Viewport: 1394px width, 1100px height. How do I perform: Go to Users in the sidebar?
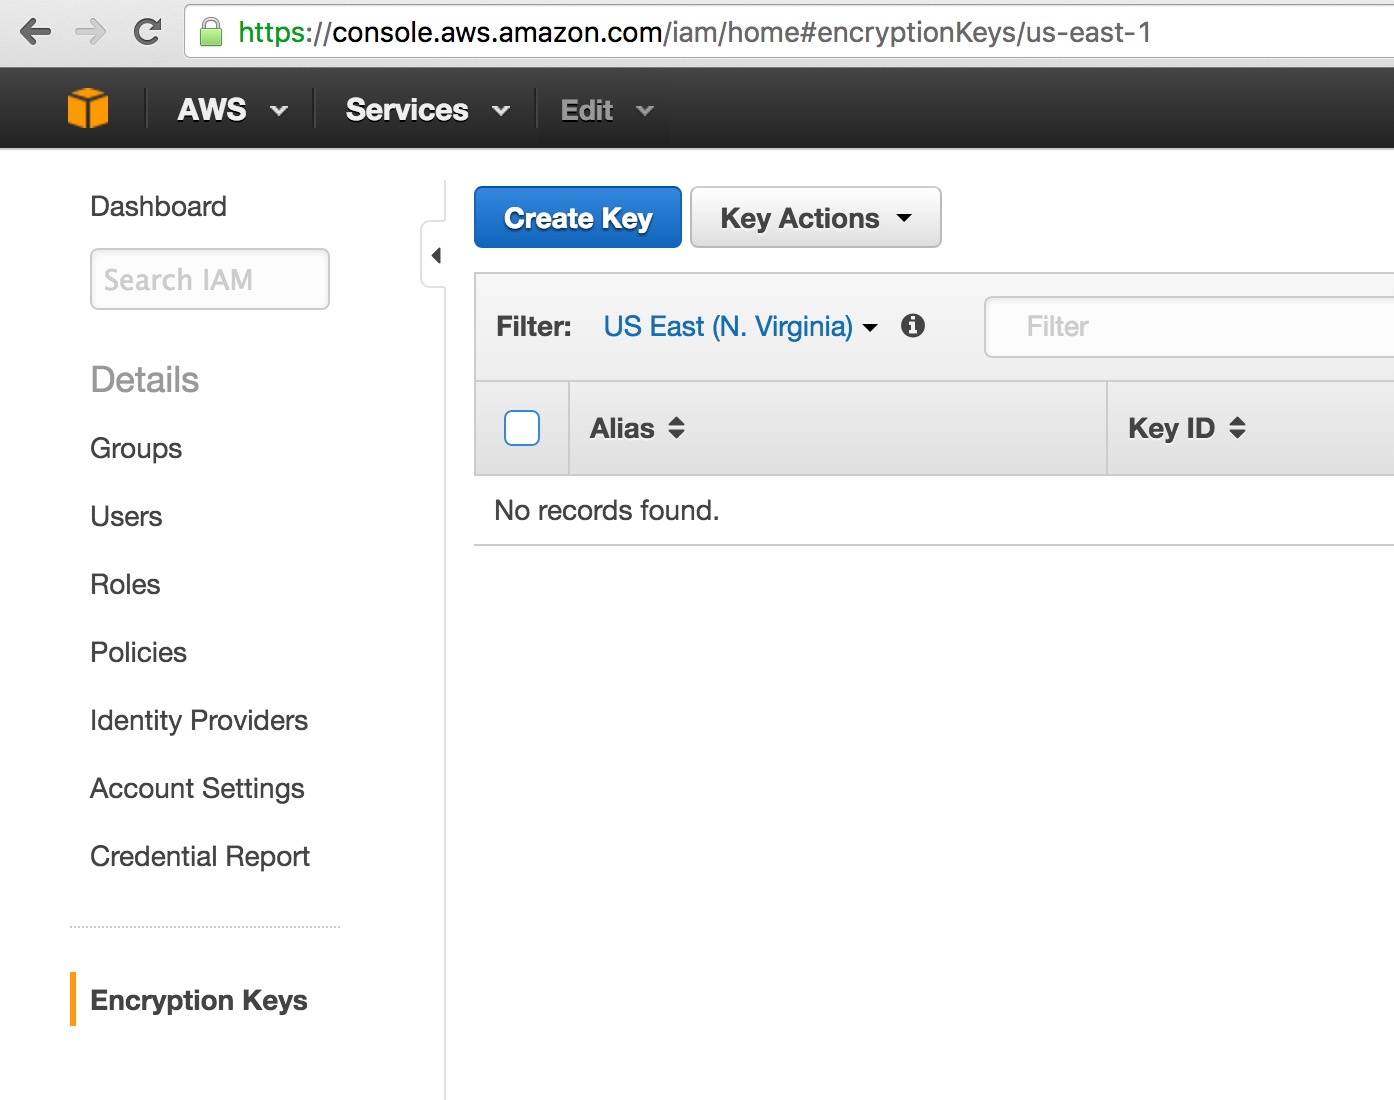pos(126,516)
